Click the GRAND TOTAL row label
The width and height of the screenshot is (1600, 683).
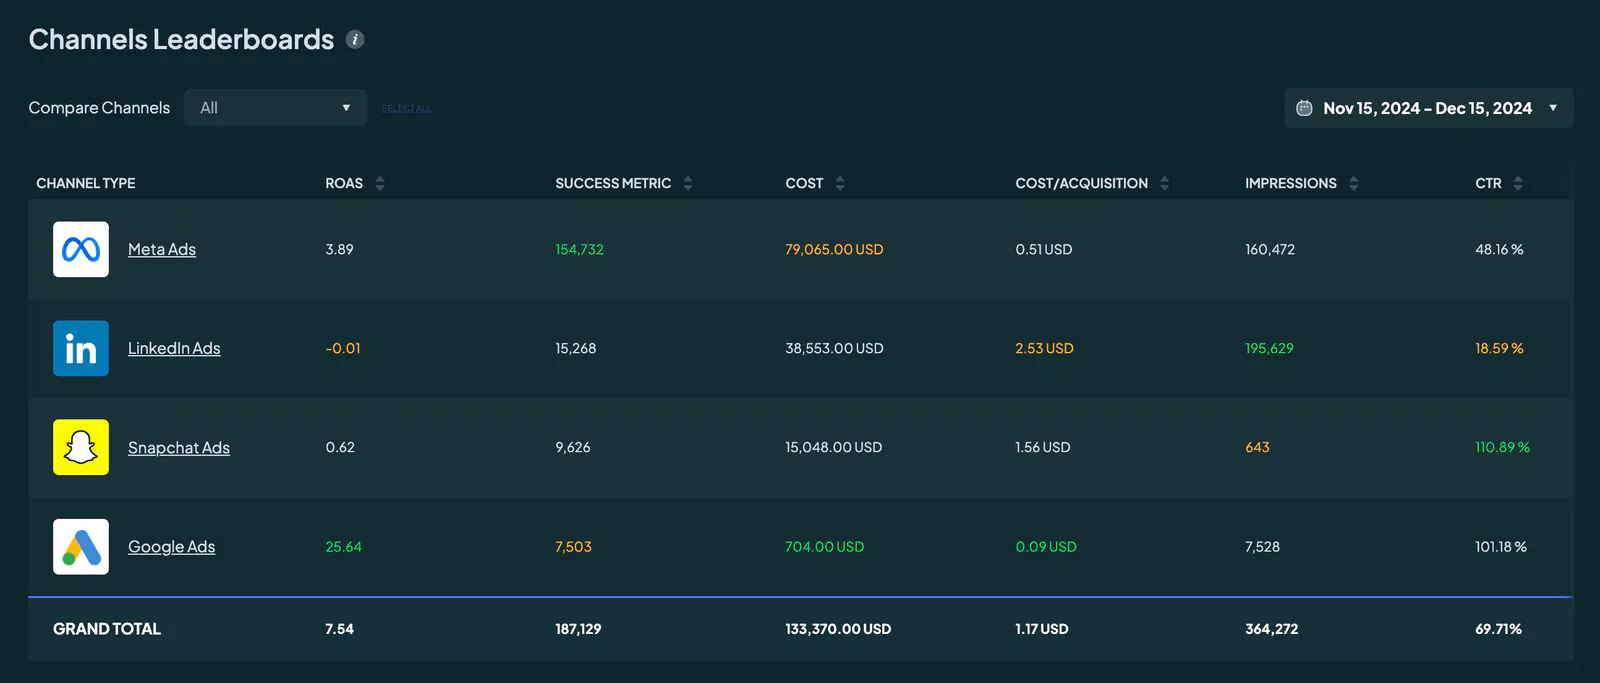click(107, 628)
